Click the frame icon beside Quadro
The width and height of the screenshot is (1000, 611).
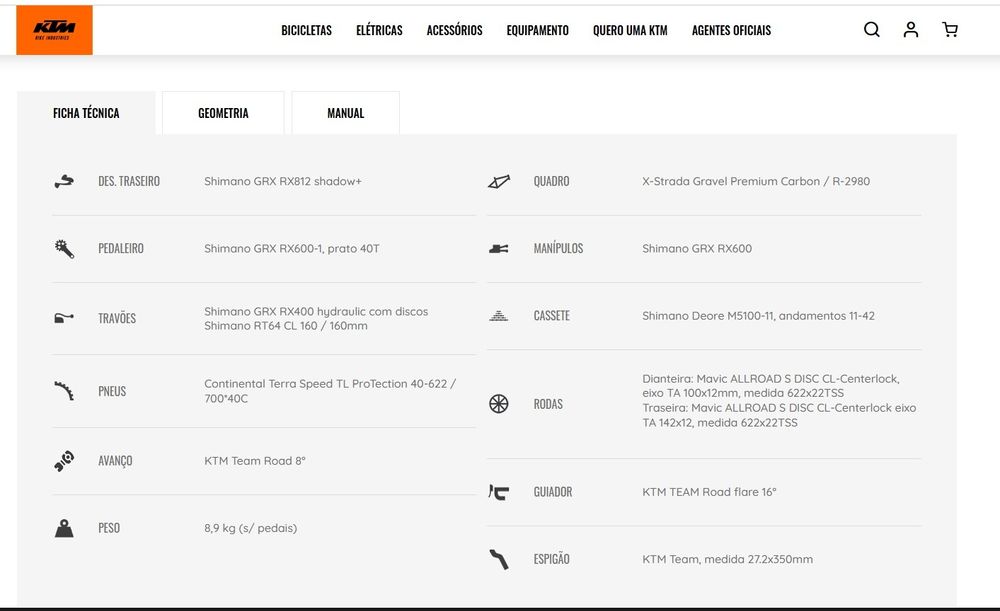[499, 182]
